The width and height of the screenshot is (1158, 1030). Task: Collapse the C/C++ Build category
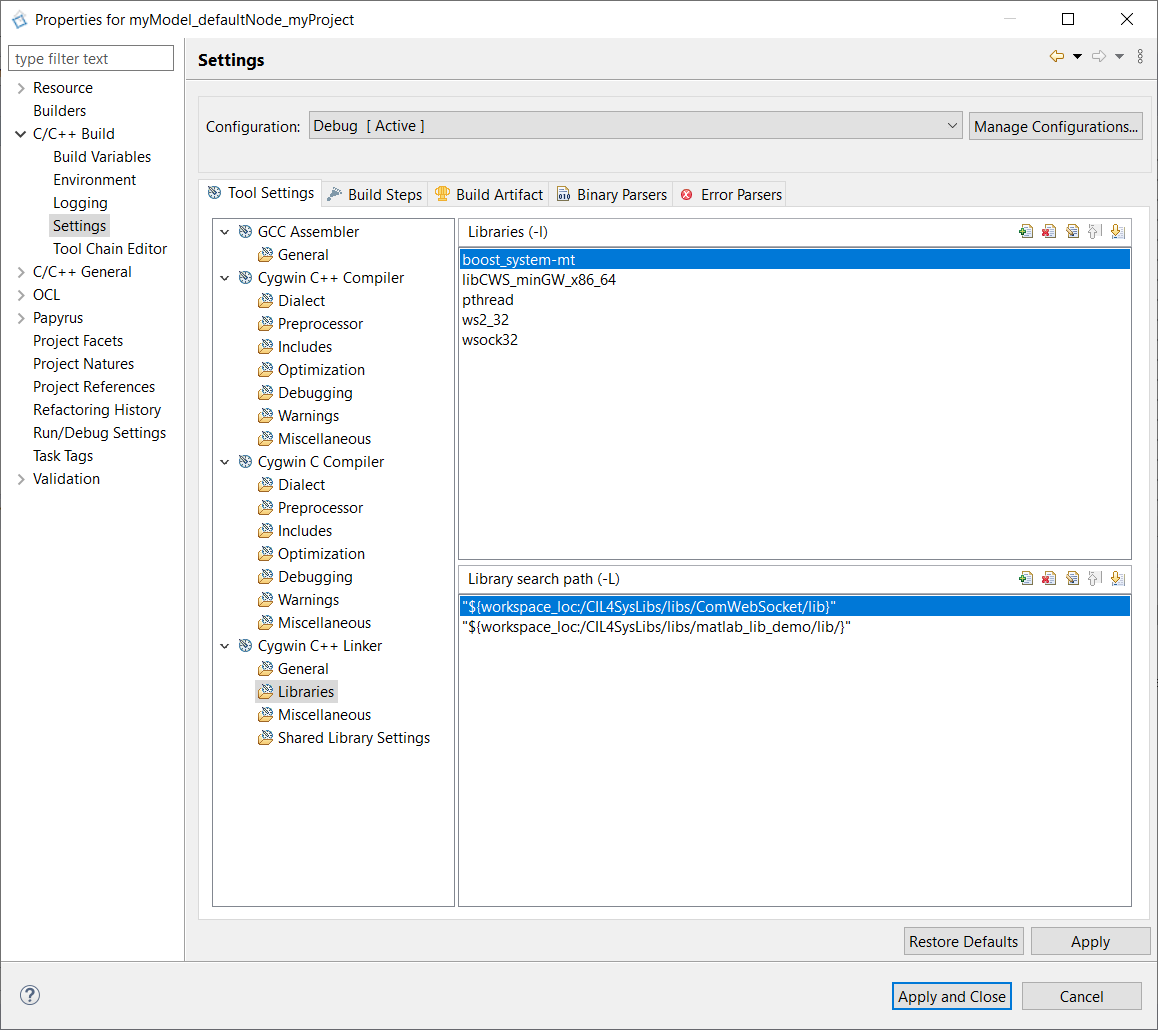[21, 134]
